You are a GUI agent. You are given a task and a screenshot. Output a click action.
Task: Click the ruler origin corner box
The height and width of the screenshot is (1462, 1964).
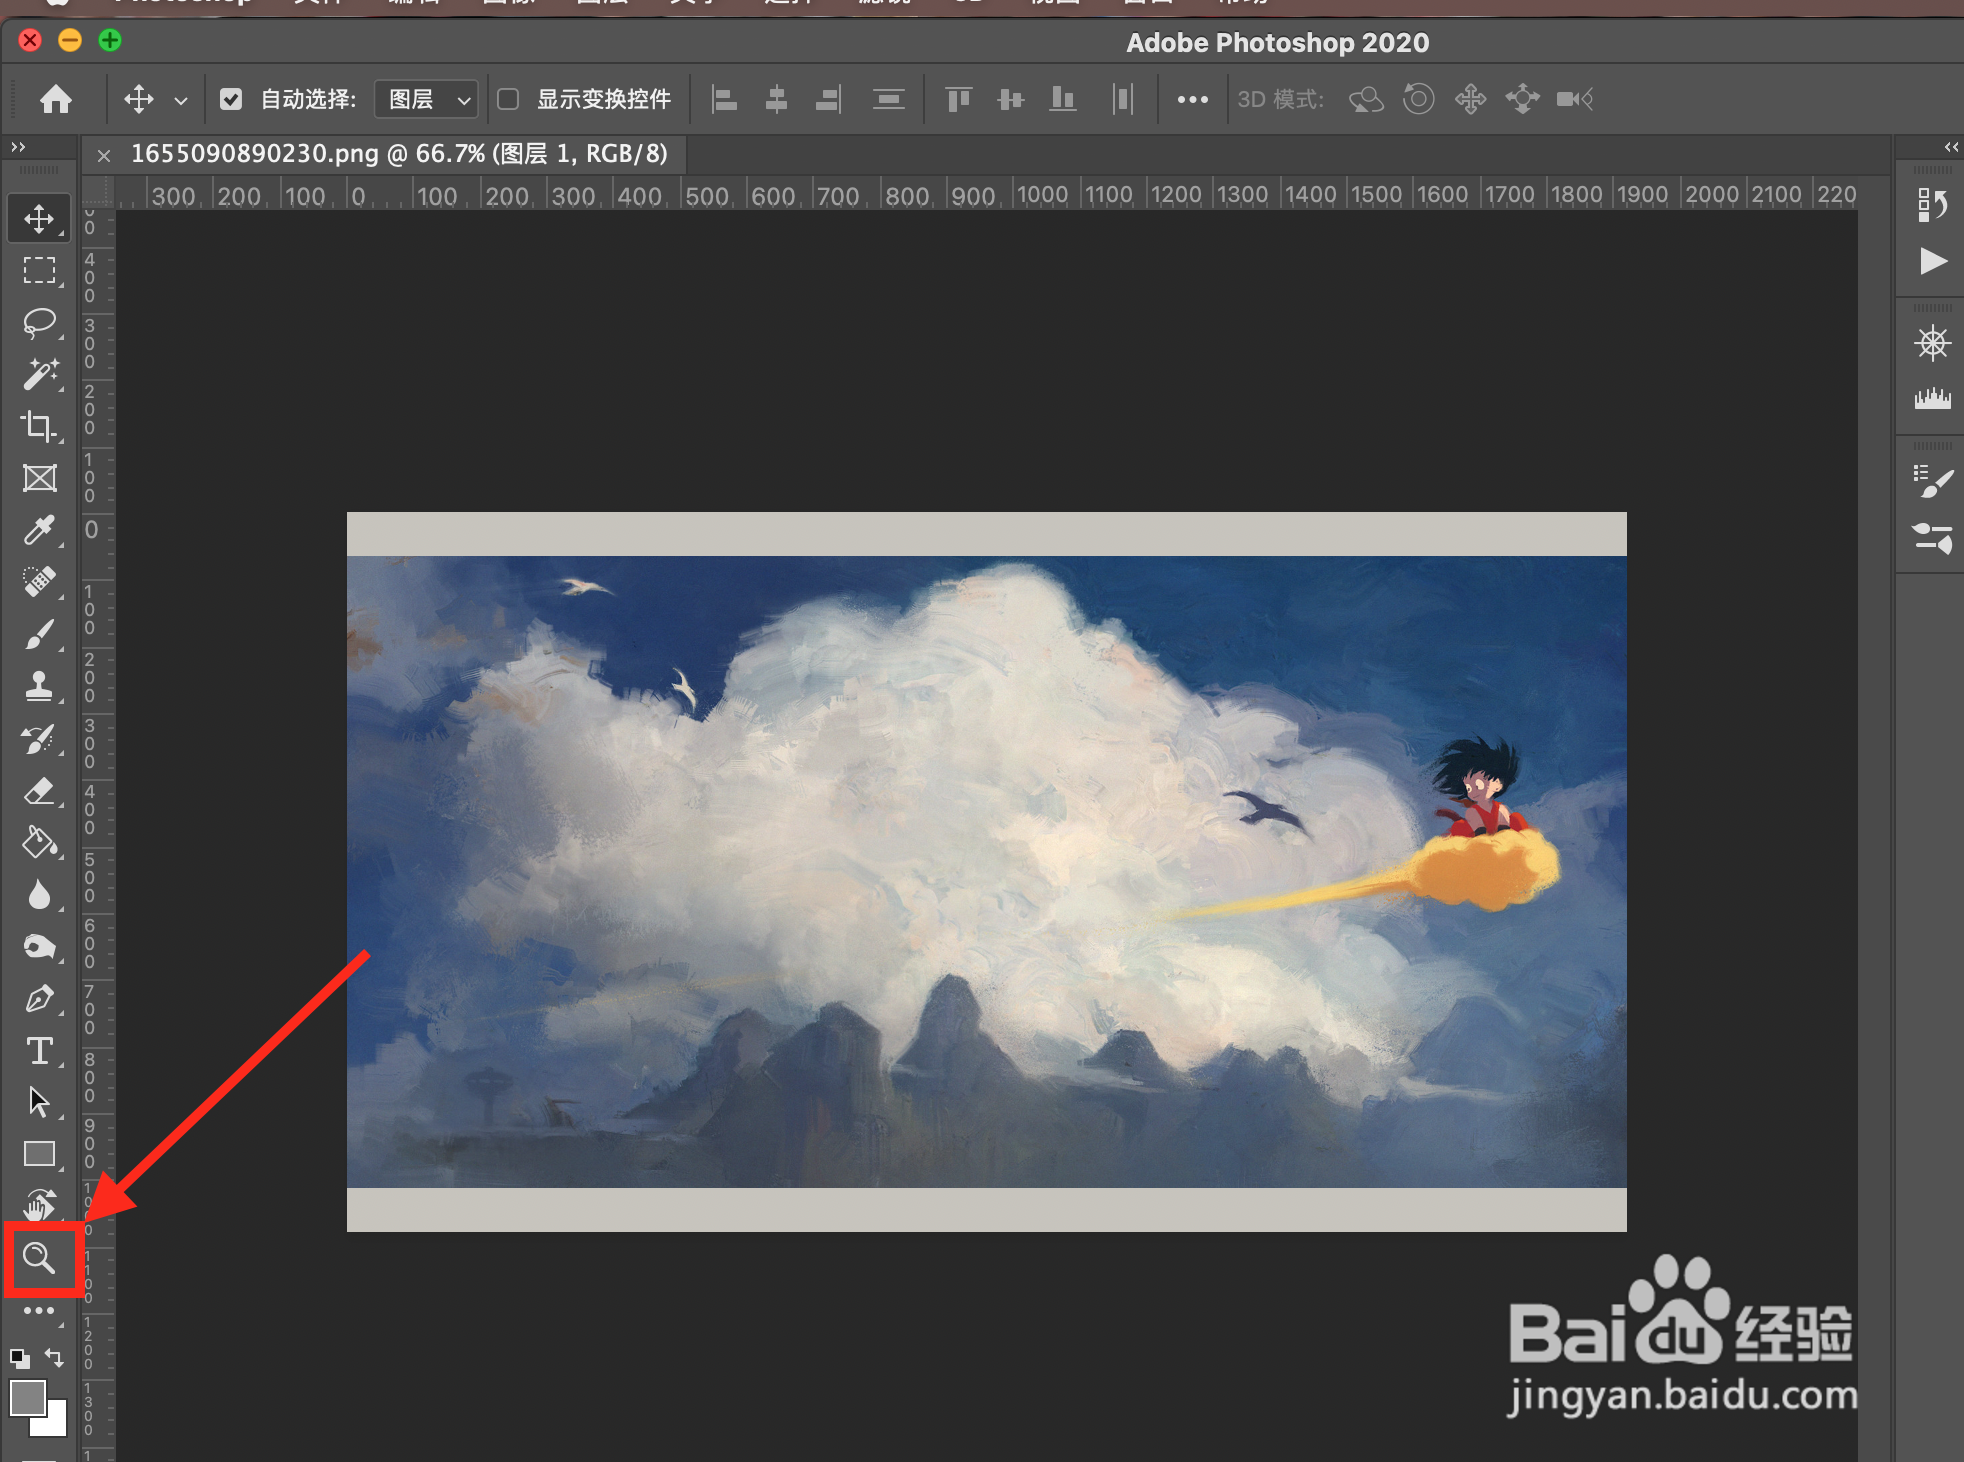[x=98, y=193]
